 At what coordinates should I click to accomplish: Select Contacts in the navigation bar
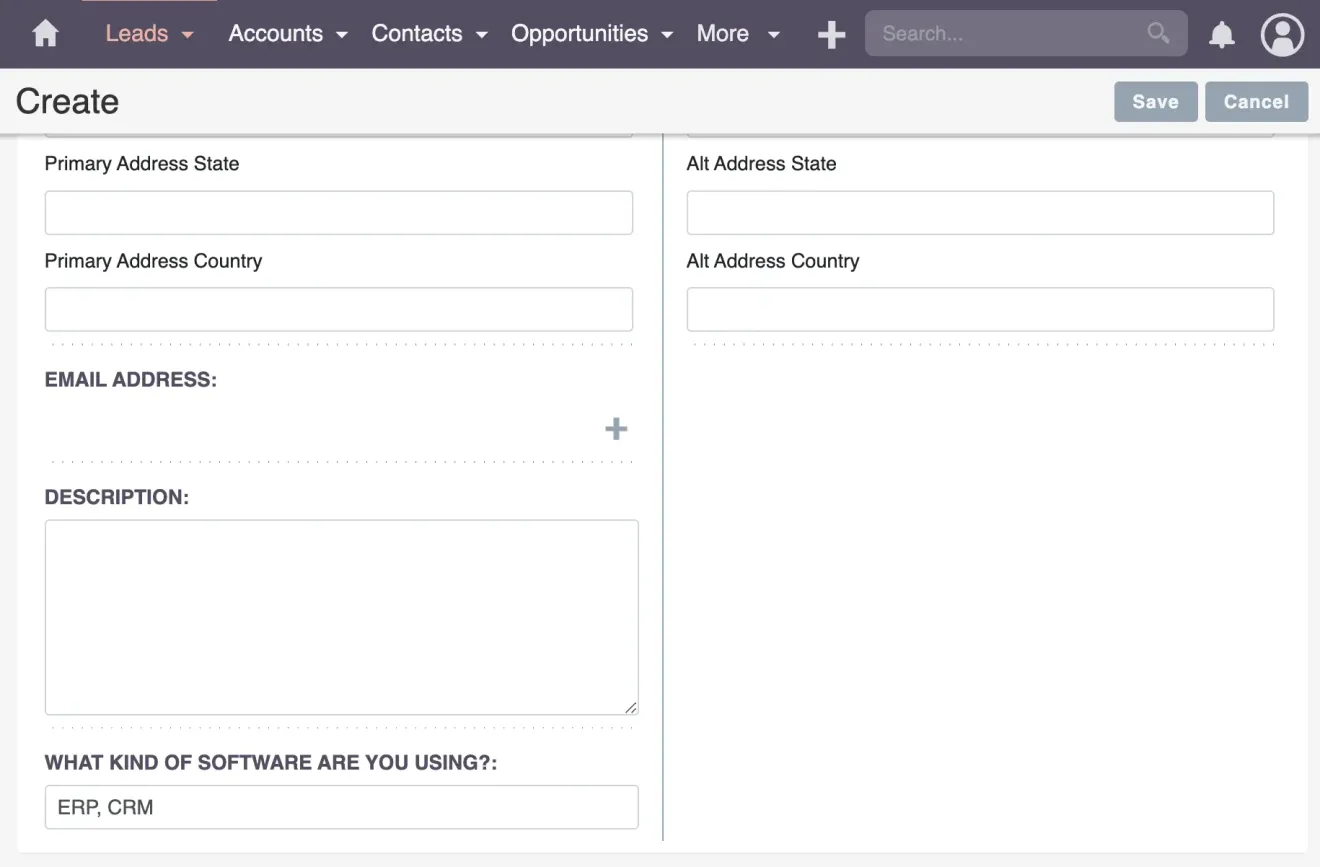point(417,33)
